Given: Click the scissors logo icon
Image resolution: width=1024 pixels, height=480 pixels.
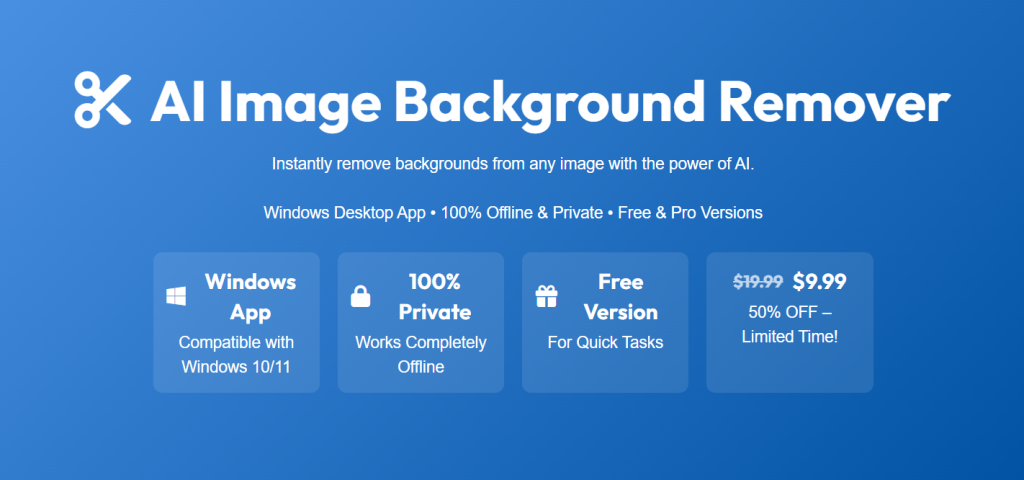Looking at the screenshot, I should pyautogui.click(x=103, y=100).
